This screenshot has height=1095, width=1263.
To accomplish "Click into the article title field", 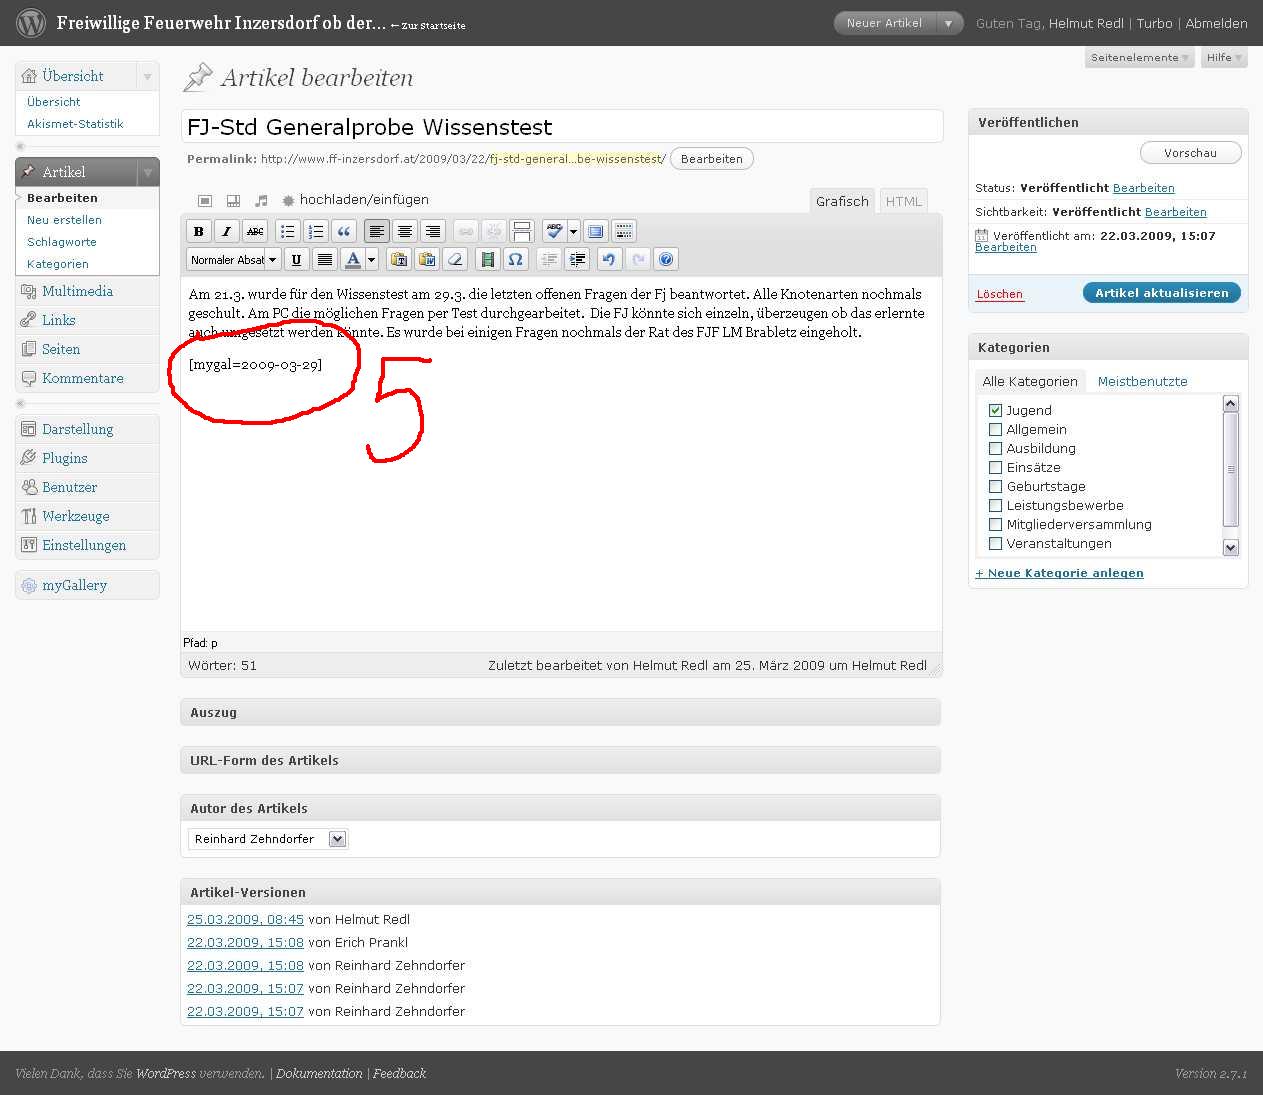I will click(x=561, y=127).
